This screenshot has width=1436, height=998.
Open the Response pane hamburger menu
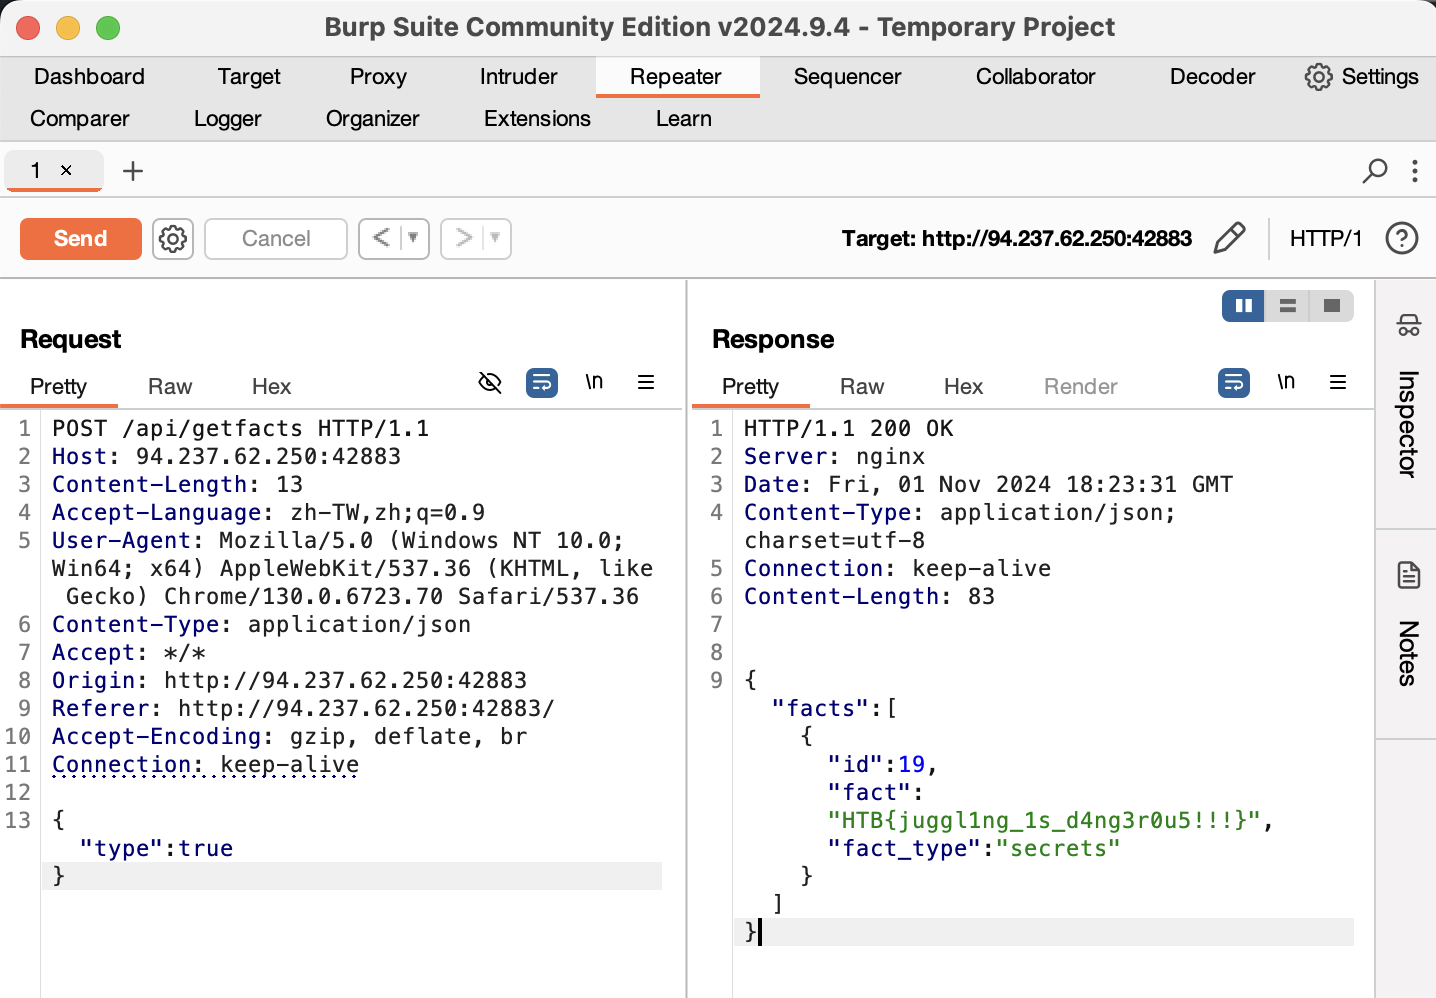[x=1338, y=382]
